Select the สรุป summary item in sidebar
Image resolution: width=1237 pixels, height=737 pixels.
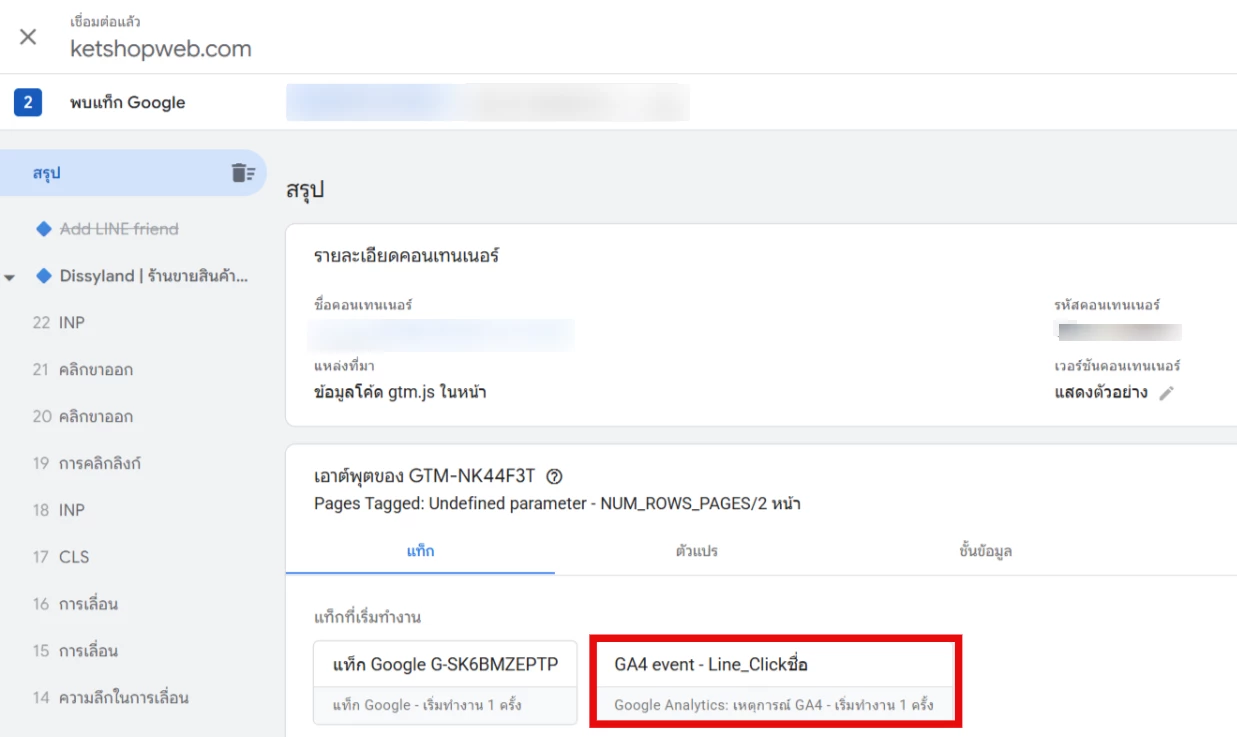pyautogui.click(x=47, y=173)
